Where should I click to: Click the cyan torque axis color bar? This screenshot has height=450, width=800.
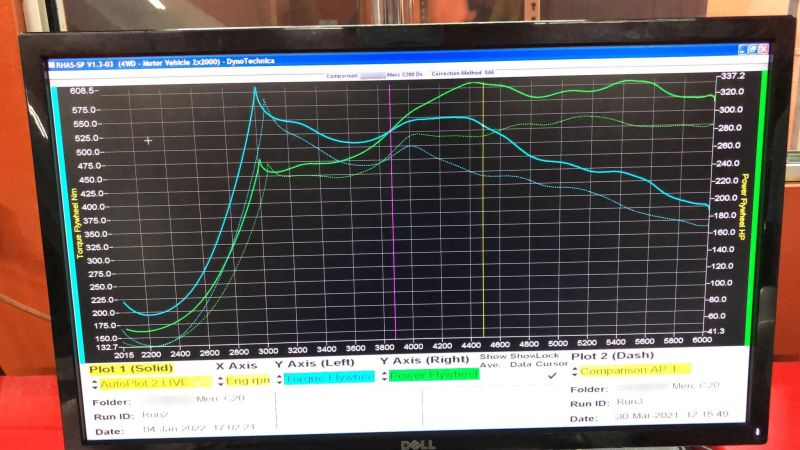tap(67, 219)
